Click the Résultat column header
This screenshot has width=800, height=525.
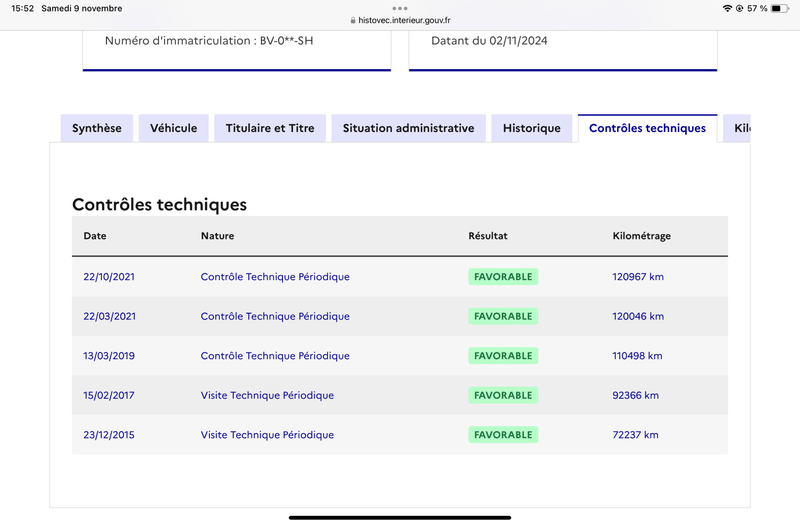click(x=488, y=236)
